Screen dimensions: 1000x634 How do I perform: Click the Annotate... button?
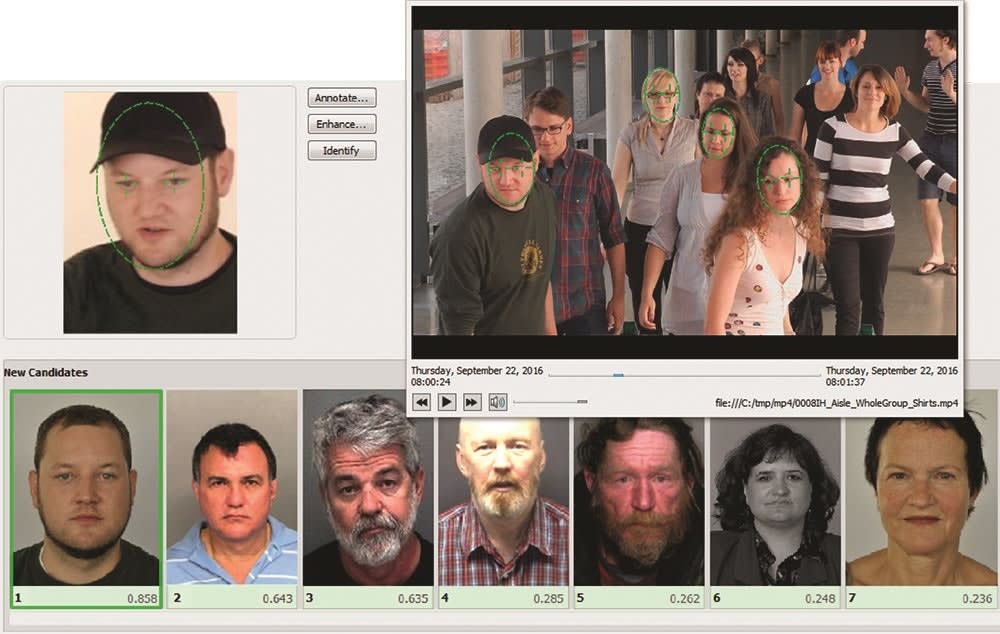coord(342,98)
